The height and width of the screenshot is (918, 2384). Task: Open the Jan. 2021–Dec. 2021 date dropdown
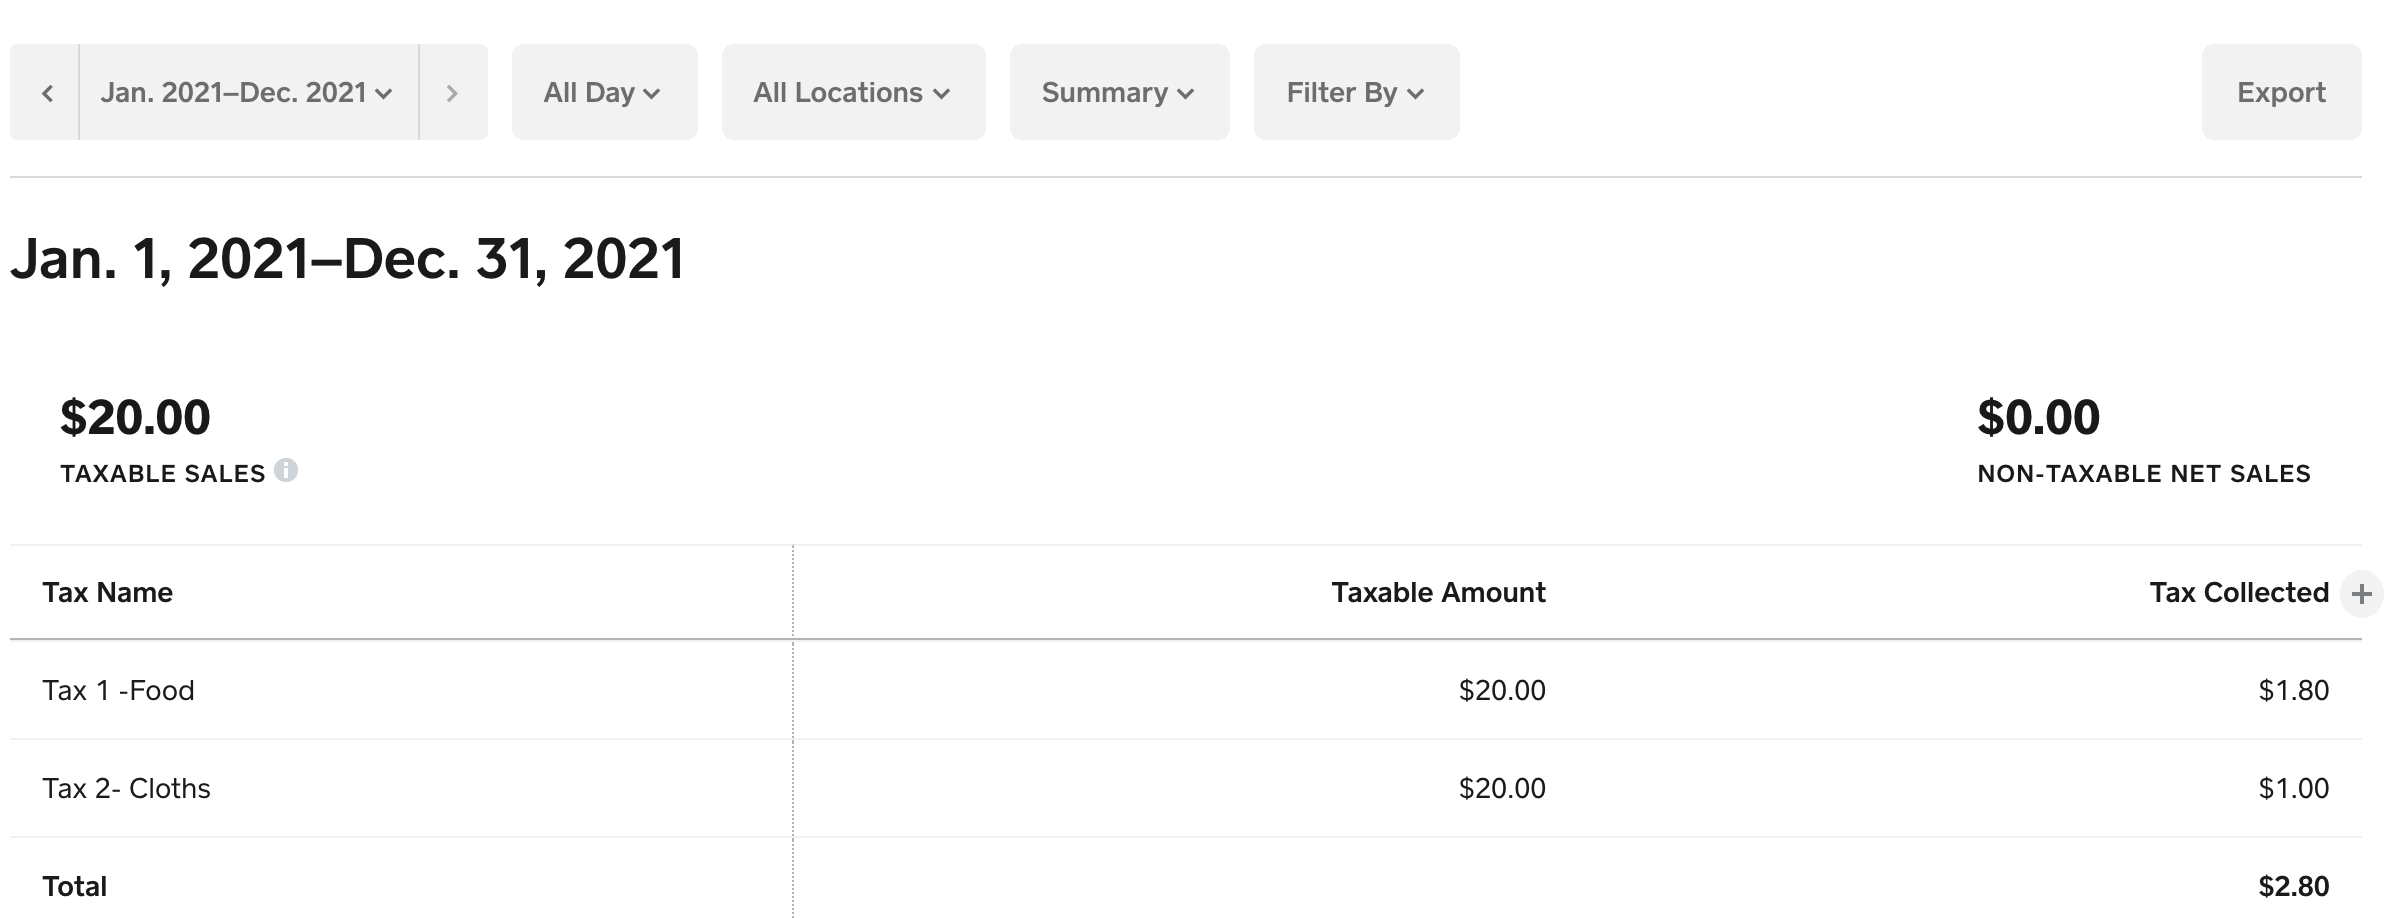pyautogui.click(x=247, y=93)
